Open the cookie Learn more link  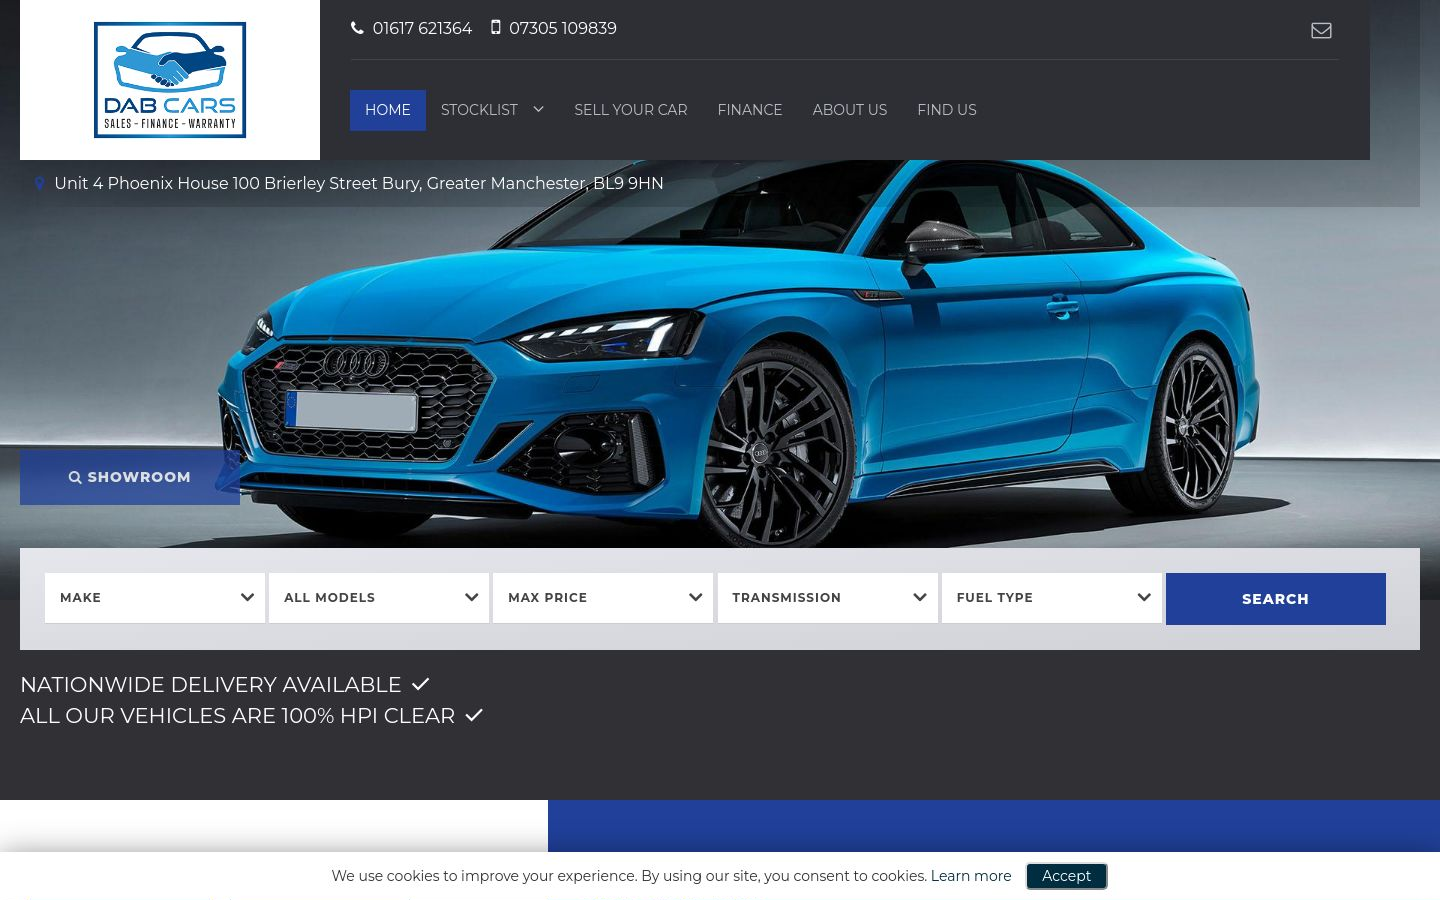click(971, 876)
